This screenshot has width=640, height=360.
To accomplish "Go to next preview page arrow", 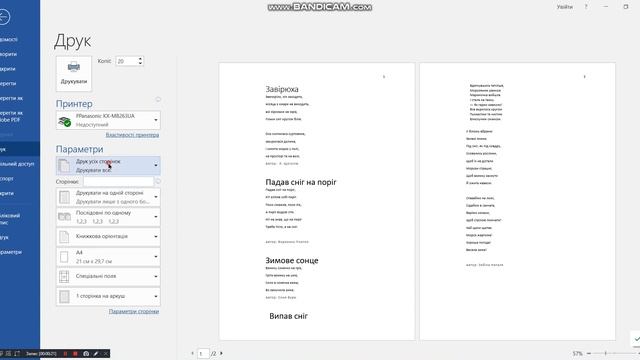I will coord(222,353).
